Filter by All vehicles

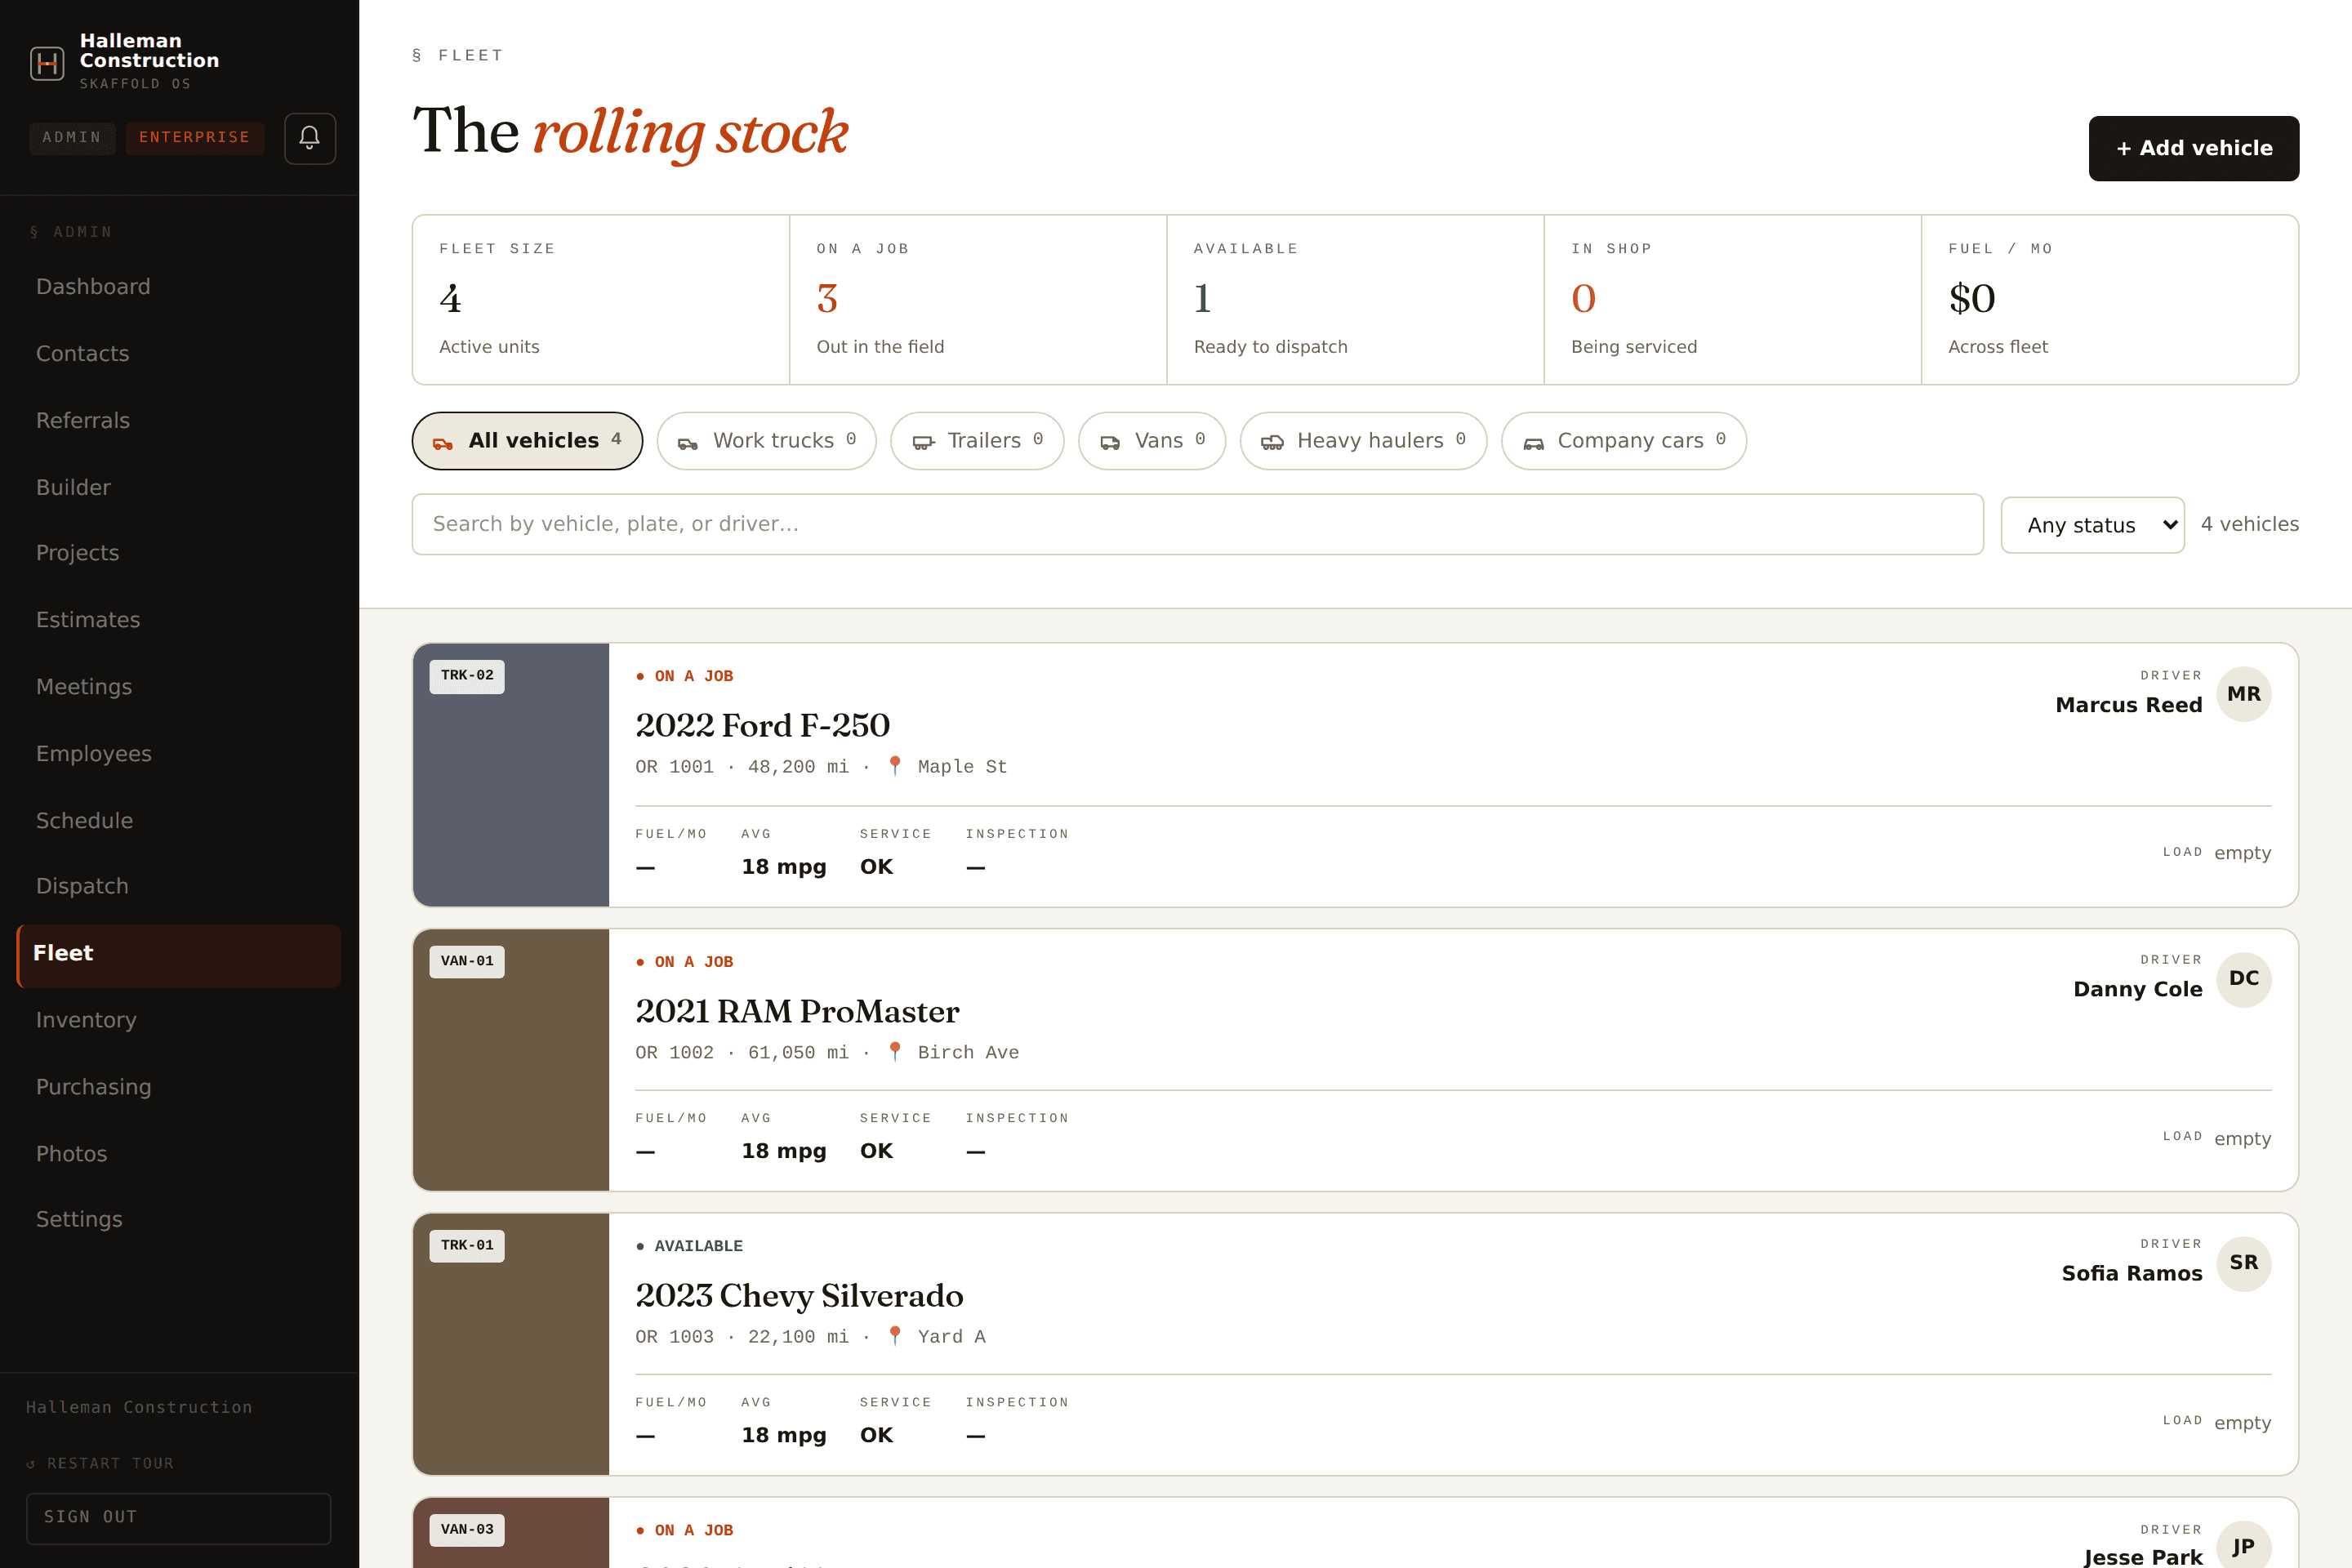(527, 441)
